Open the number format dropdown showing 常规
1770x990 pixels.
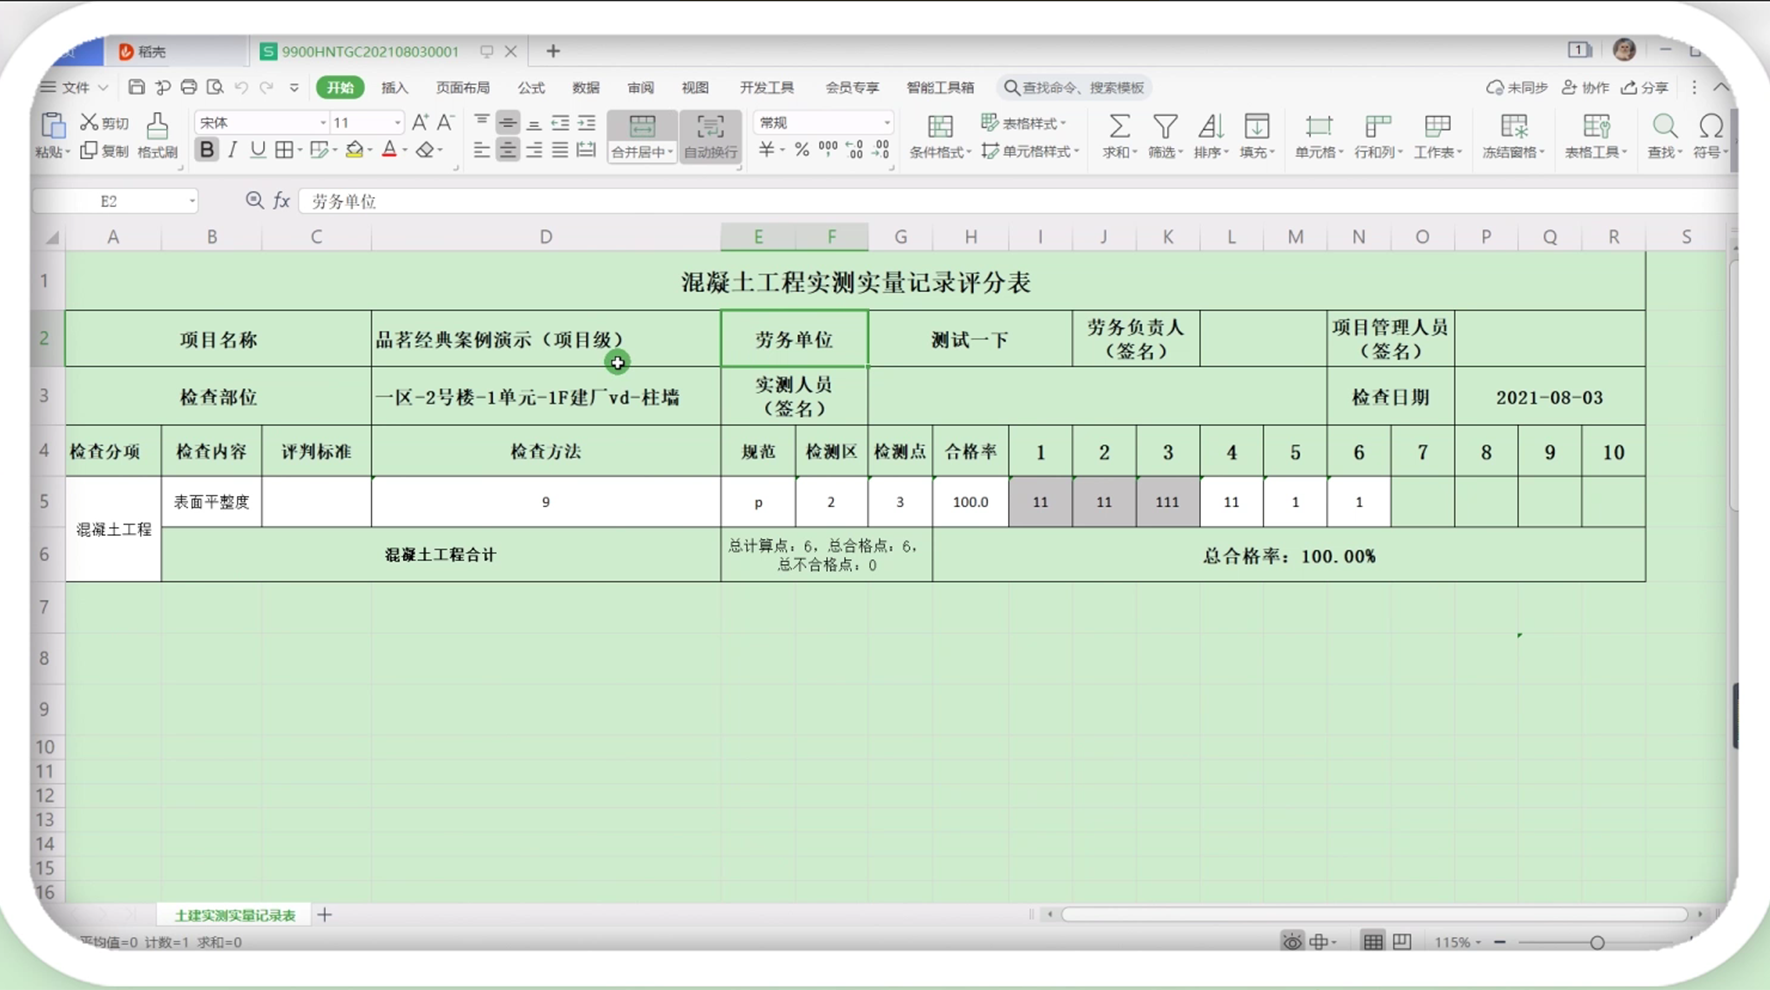[886, 123]
